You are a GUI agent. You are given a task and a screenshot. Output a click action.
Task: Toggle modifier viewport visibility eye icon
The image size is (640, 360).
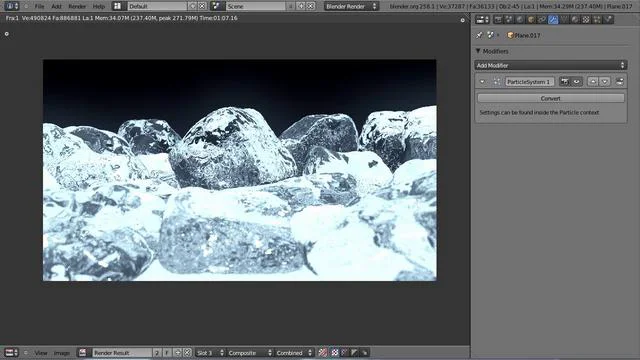[576, 82]
